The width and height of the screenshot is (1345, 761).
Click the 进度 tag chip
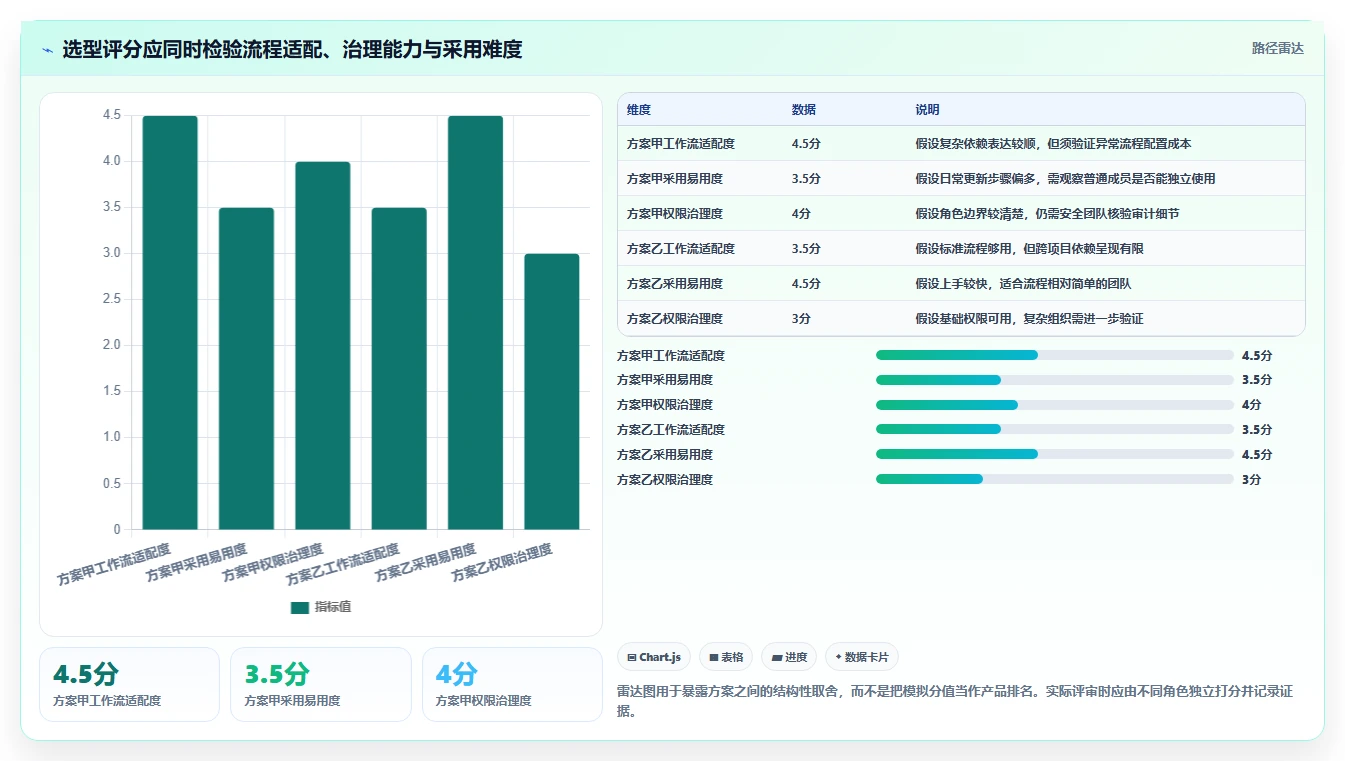coord(789,657)
